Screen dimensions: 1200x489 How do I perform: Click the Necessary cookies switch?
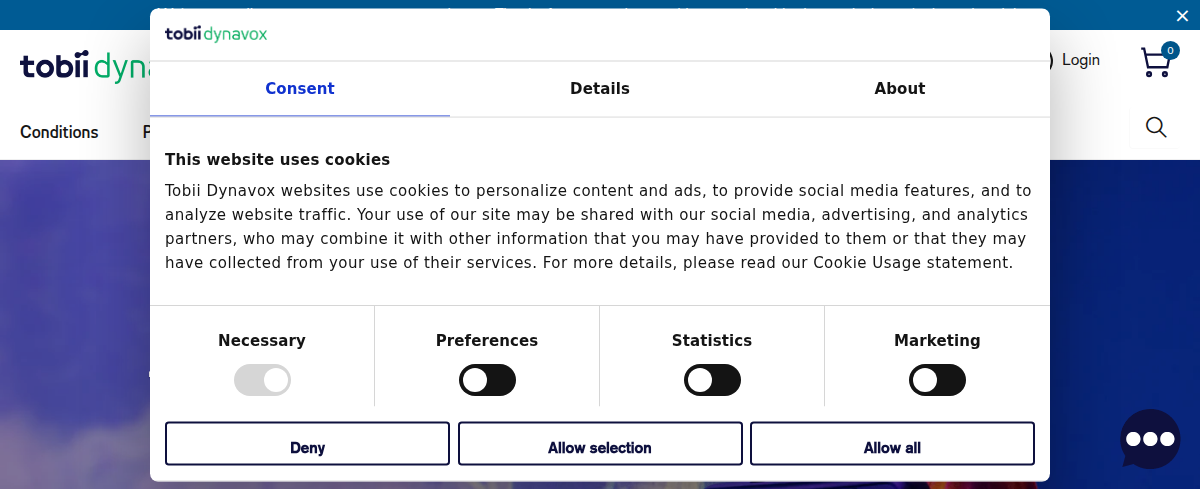pos(262,380)
